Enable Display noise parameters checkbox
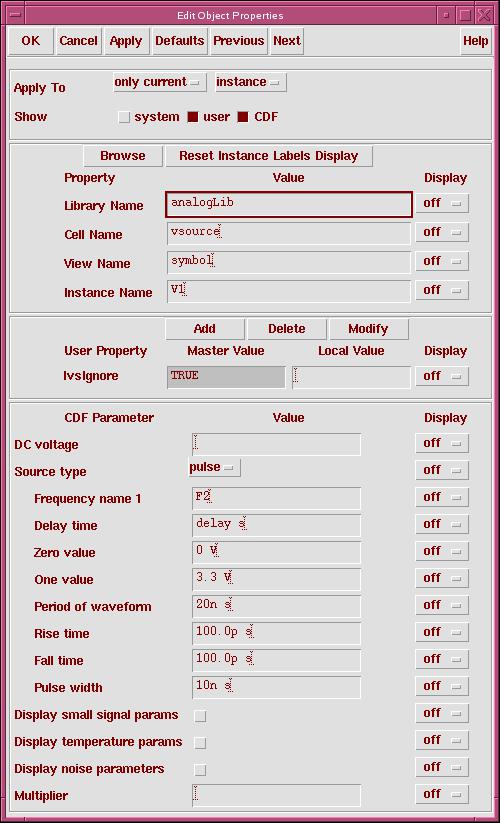Image resolution: width=500 pixels, height=823 pixels. 200,770
